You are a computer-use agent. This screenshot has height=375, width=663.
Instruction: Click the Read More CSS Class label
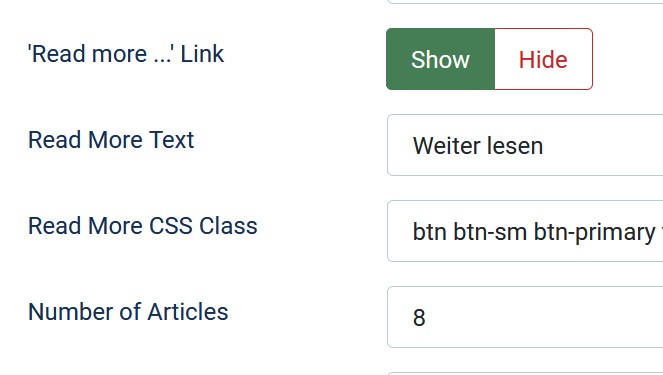pos(142,226)
